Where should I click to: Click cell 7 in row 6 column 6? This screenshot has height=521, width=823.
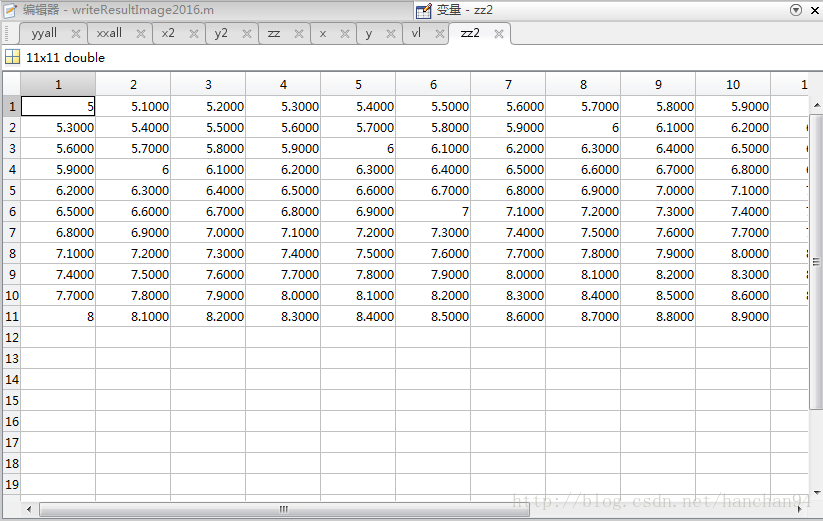click(x=433, y=211)
